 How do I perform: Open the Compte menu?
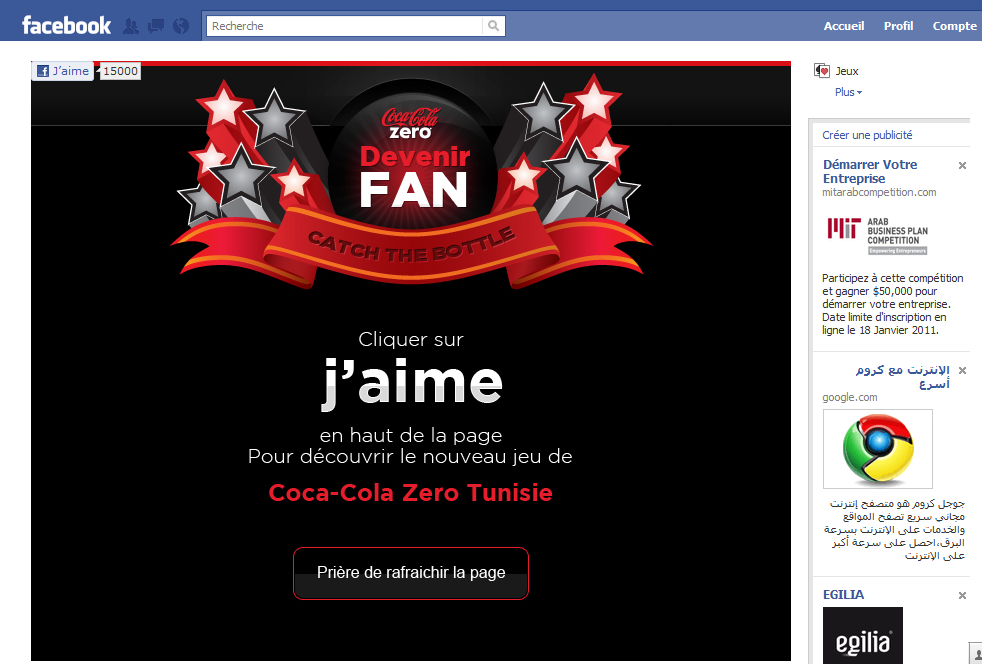954,26
